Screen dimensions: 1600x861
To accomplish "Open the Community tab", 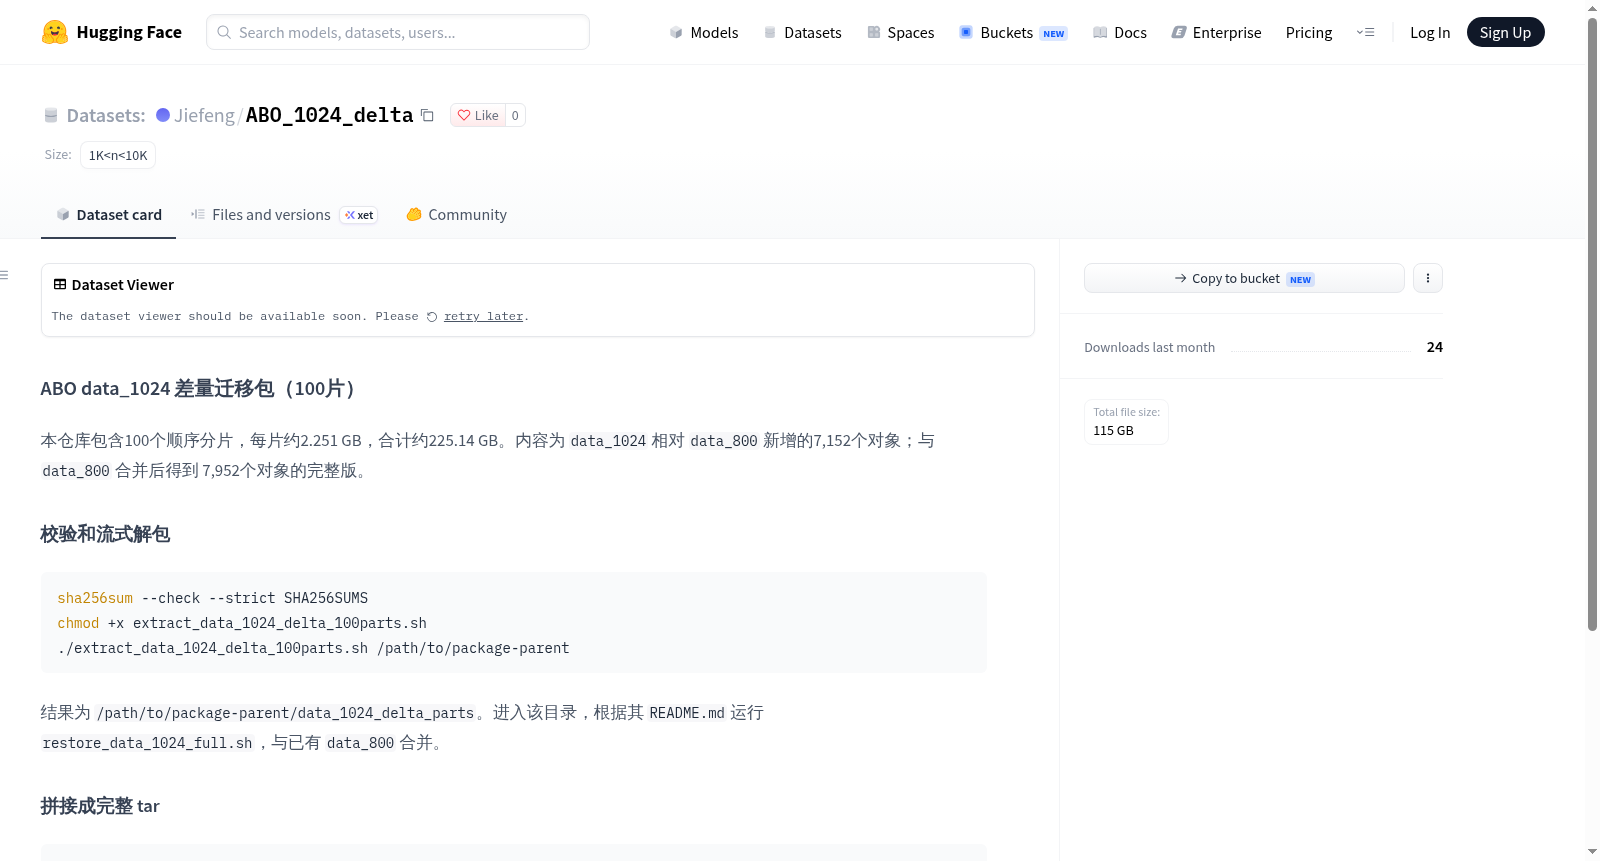I will pyautogui.click(x=456, y=215).
